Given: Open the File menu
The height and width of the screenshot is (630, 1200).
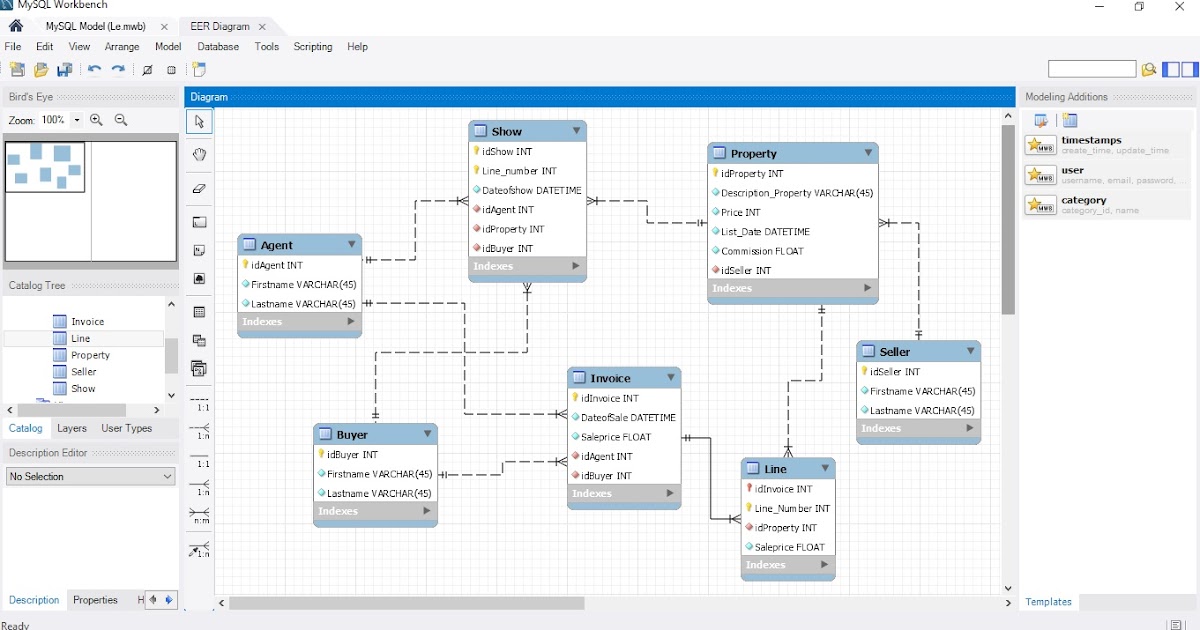Looking at the screenshot, I should point(13,47).
